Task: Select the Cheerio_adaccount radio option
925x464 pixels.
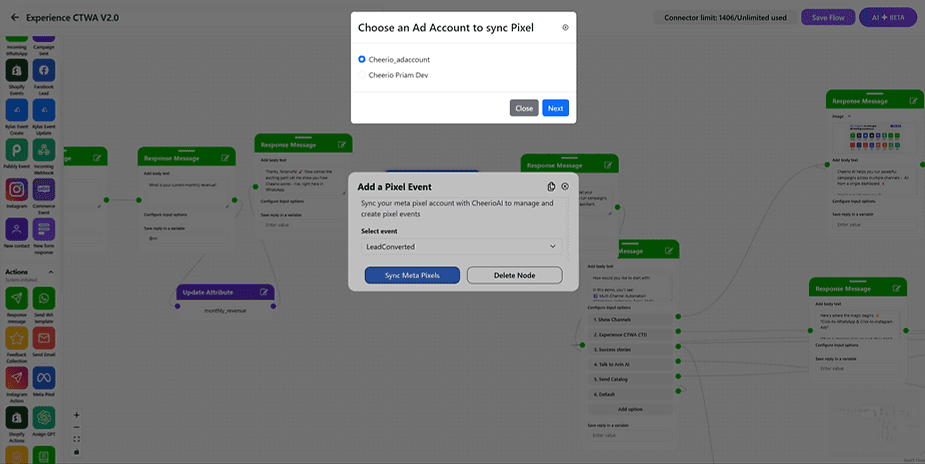Action: coord(362,60)
